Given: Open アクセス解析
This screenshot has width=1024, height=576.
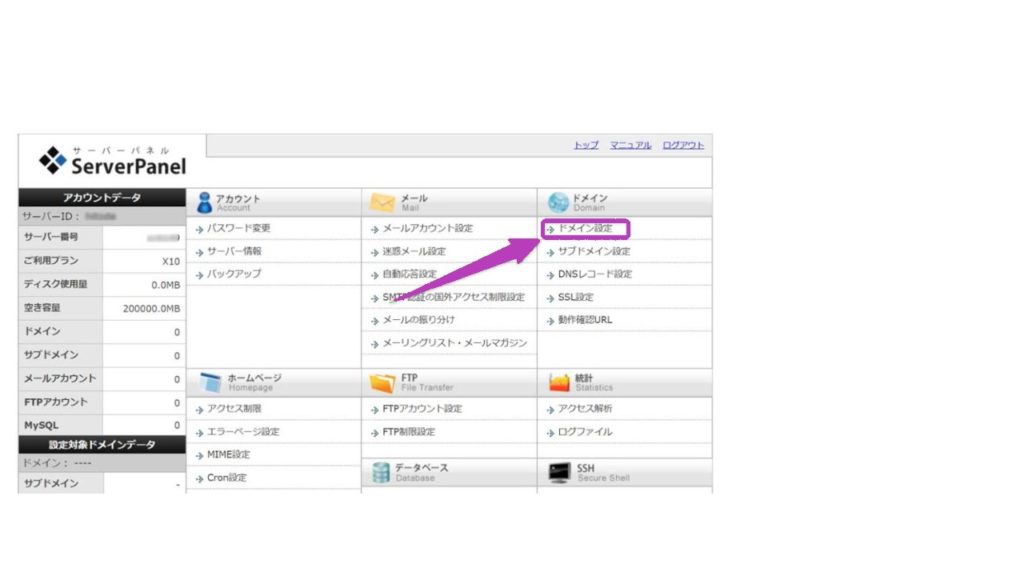Looking at the screenshot, I should (585, 409).
